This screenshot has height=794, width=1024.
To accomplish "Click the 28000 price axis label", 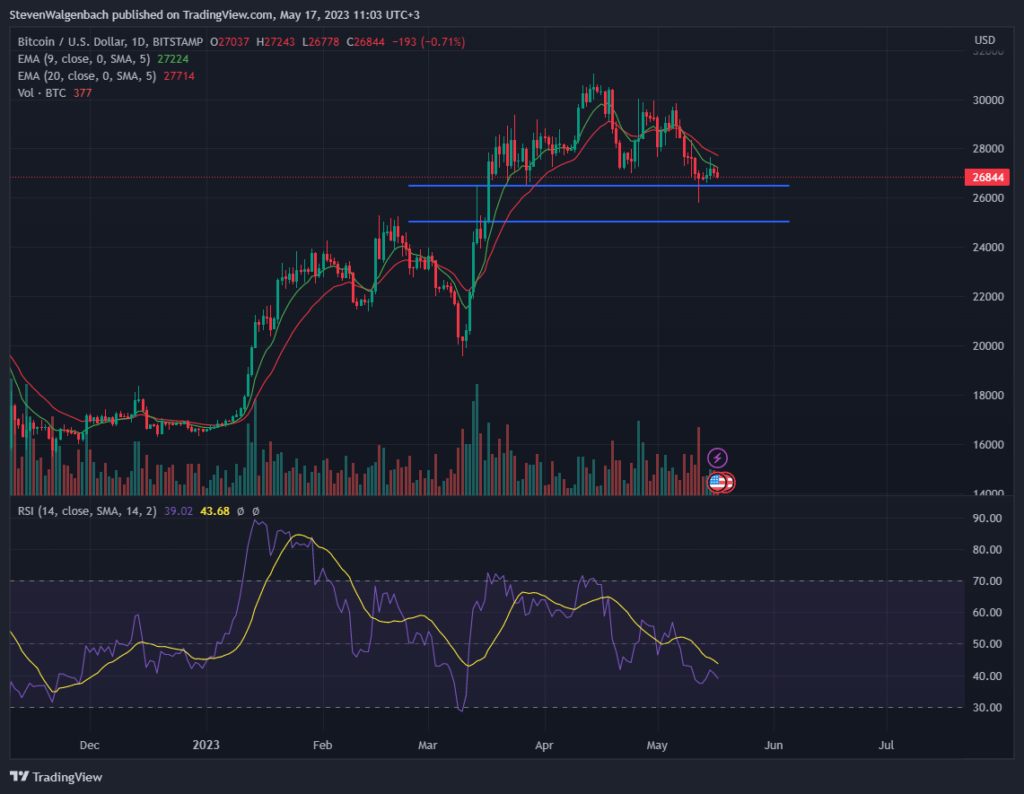I will coord(988,149).
